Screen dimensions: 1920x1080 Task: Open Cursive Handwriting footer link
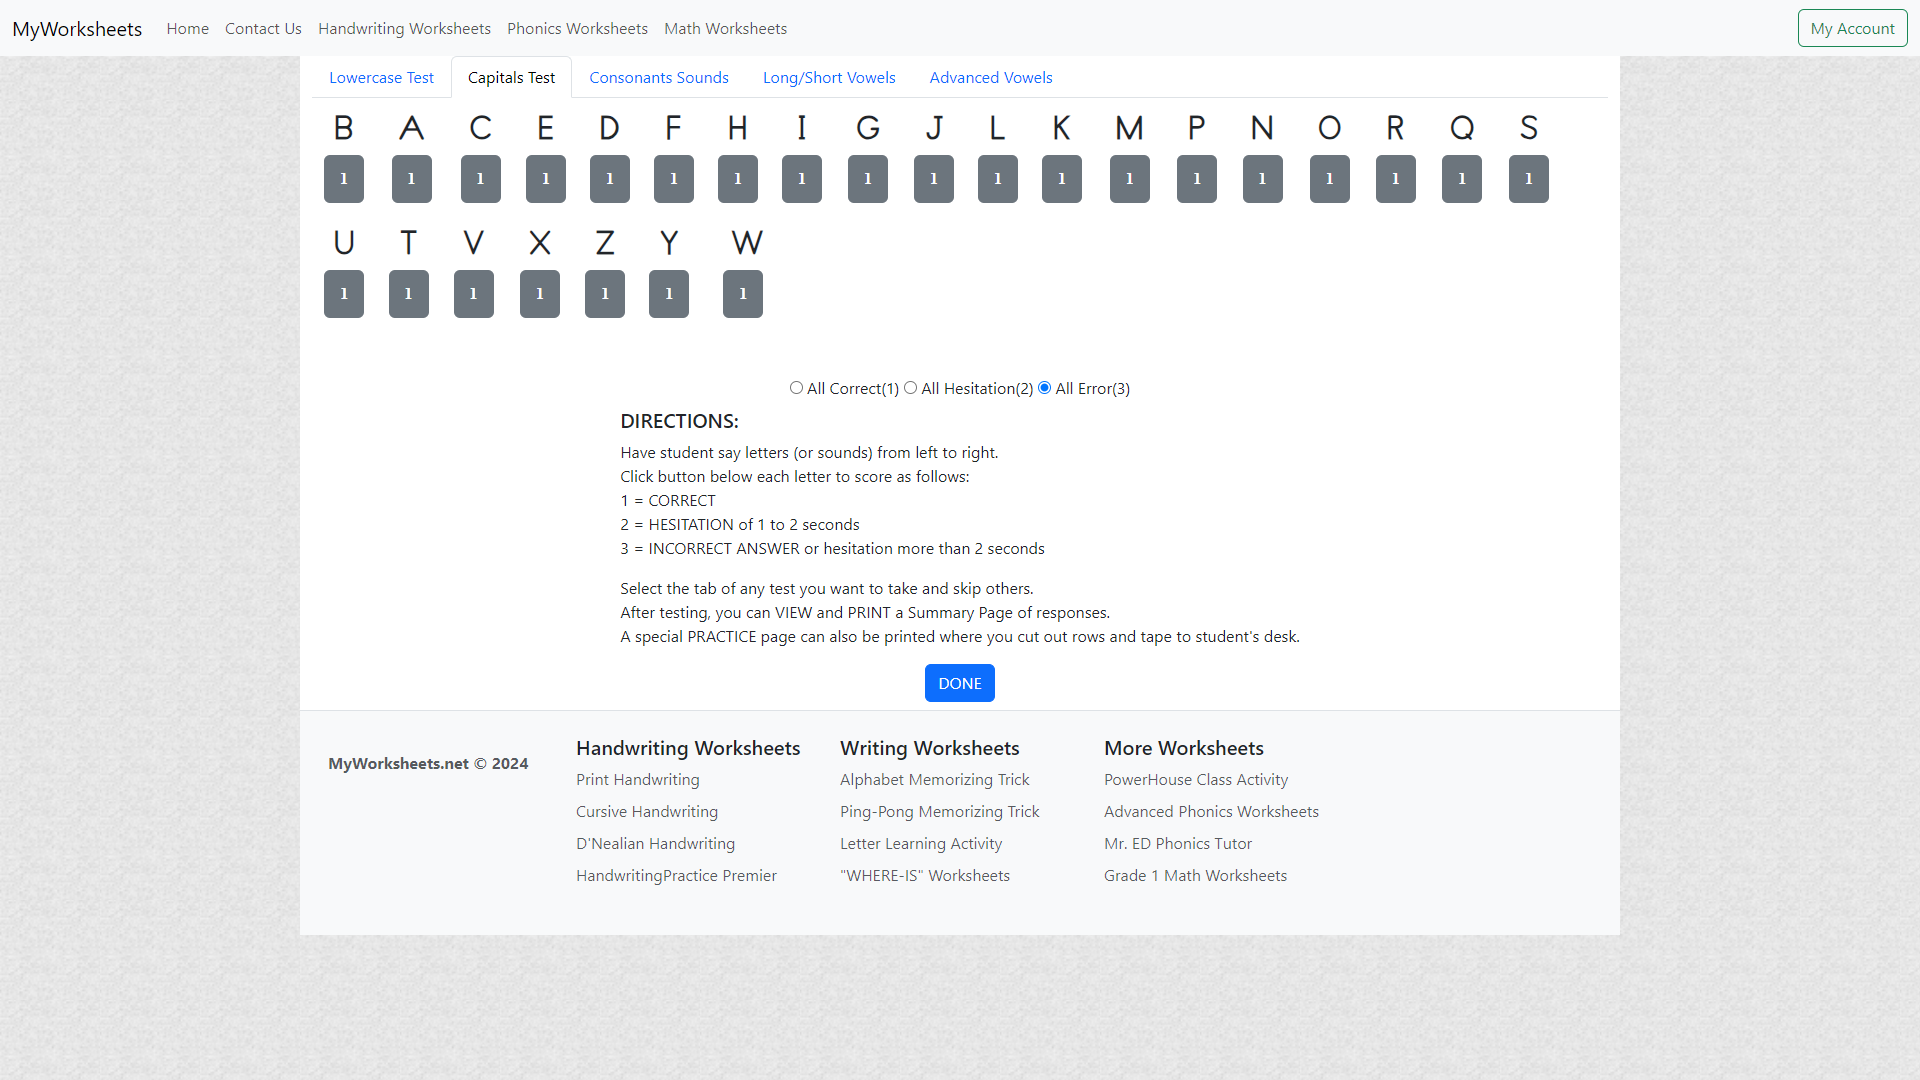(x=647, y=812)
